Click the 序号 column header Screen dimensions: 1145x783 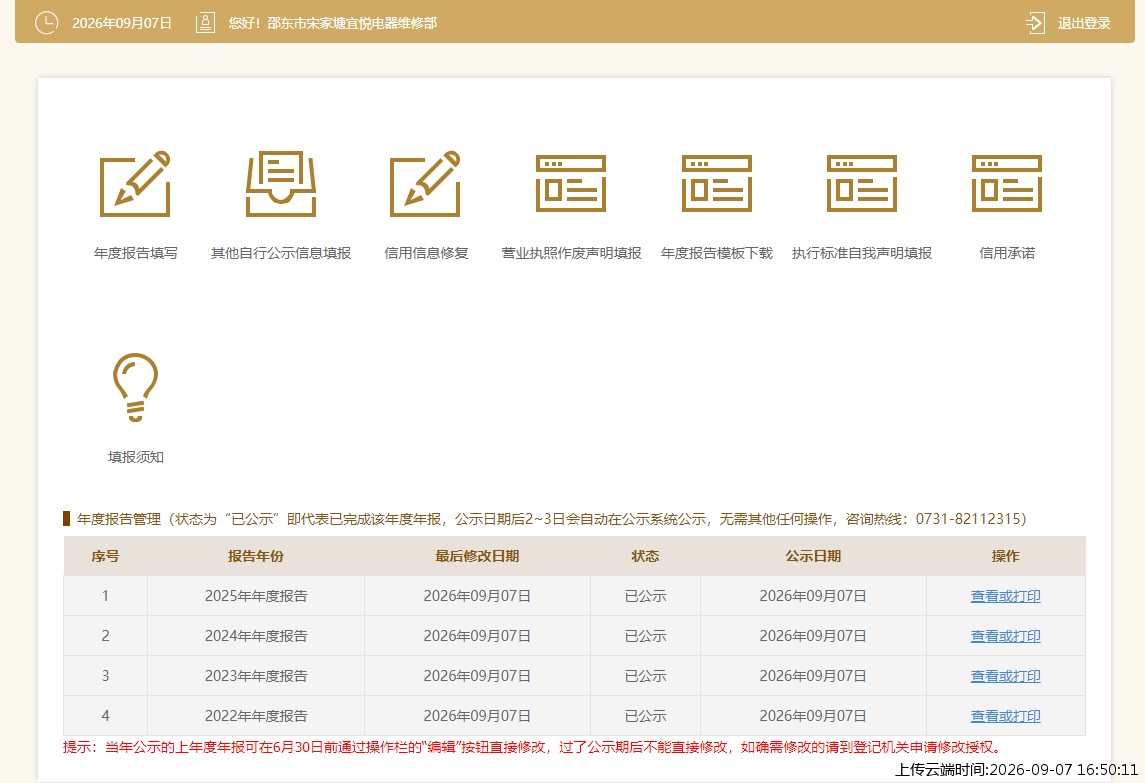coord(105,556)
